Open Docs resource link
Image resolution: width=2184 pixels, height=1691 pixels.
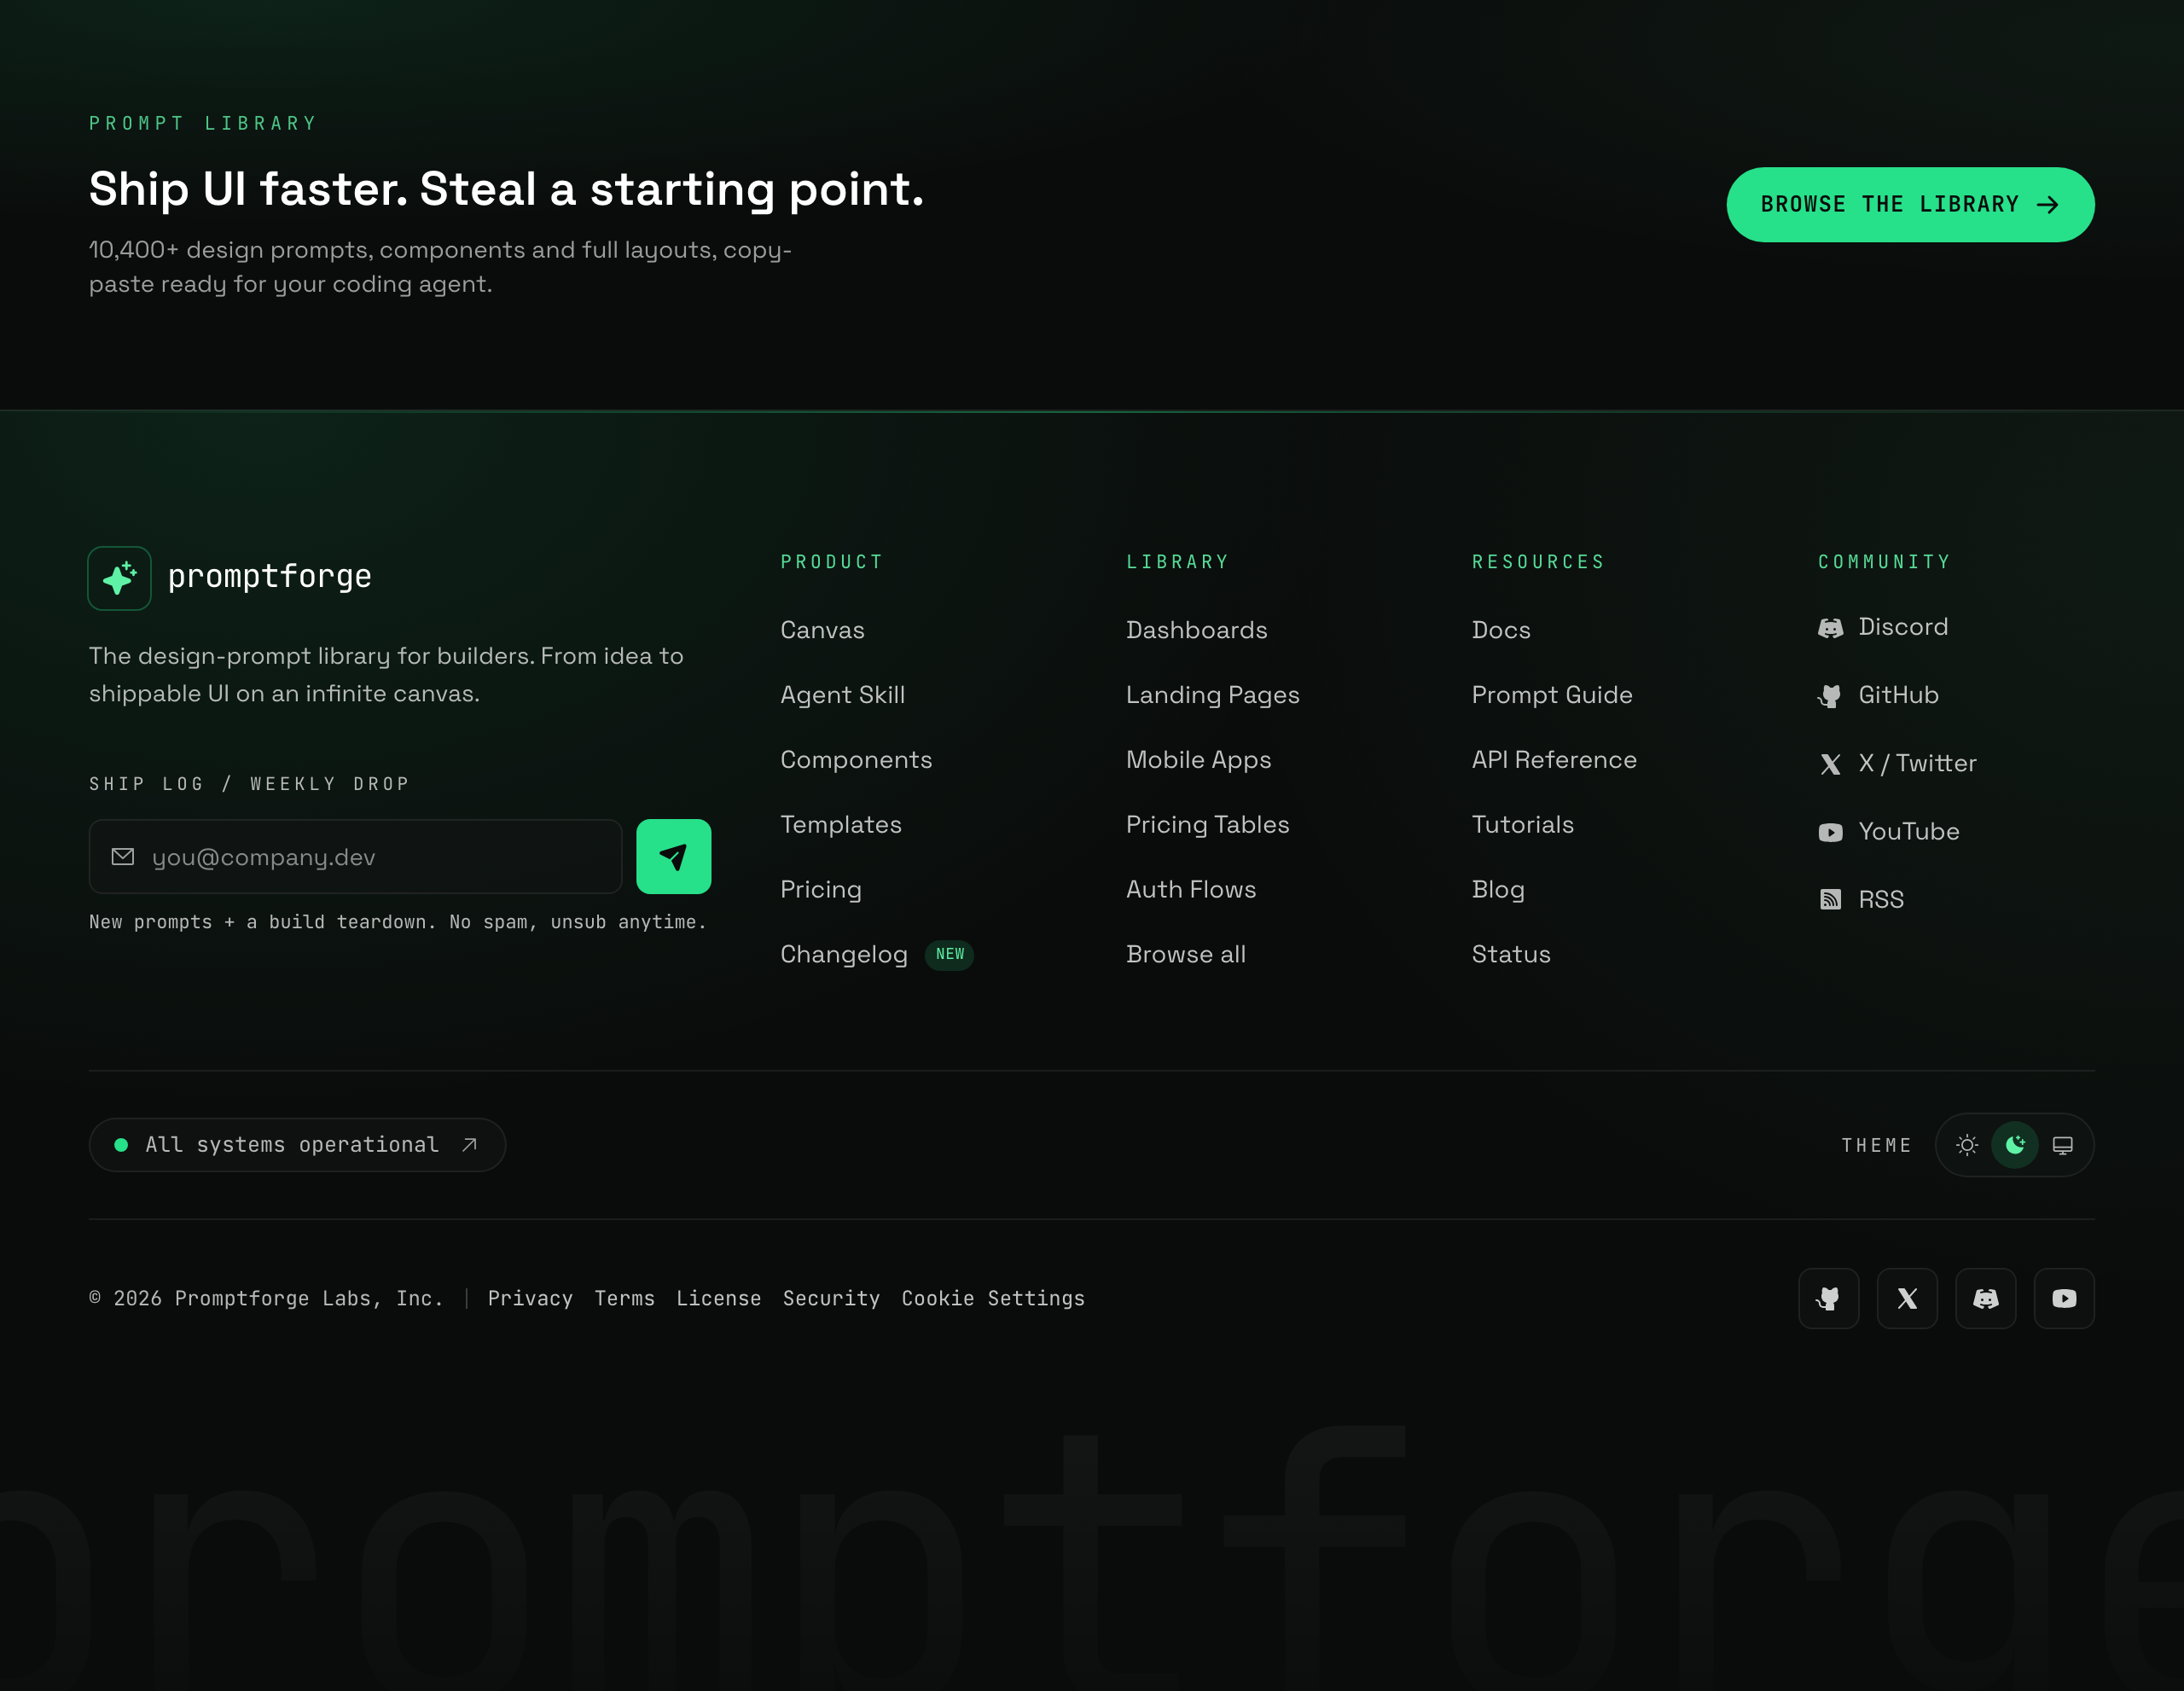[1501, 630]
